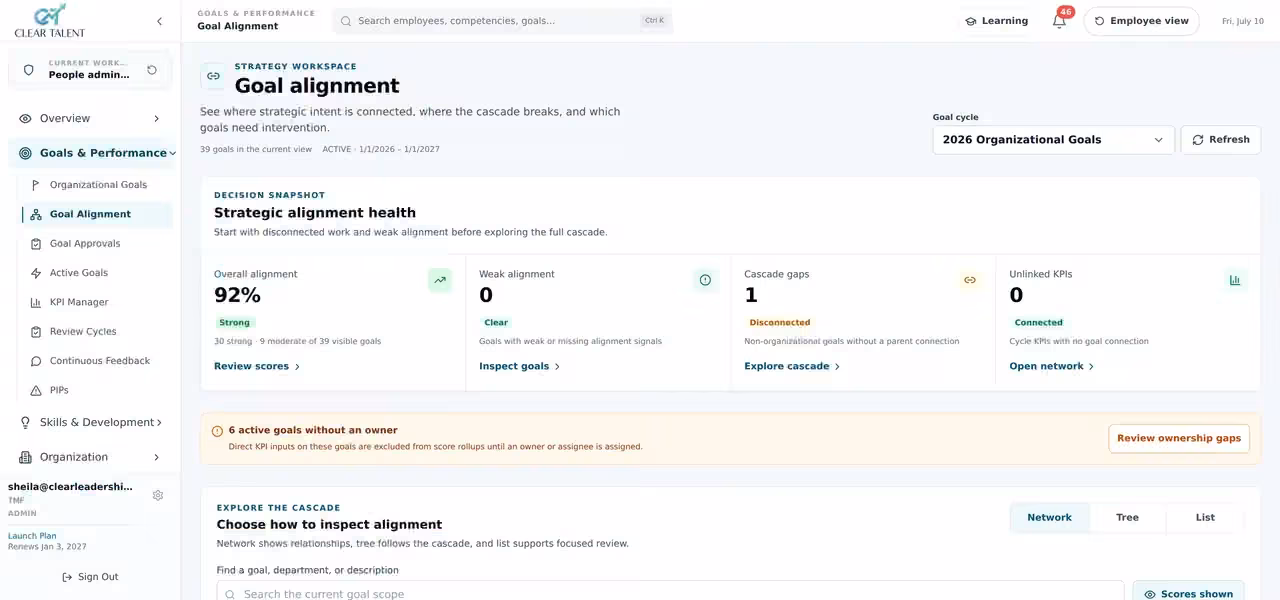Click the Explore cascade link

coord(792,367)
